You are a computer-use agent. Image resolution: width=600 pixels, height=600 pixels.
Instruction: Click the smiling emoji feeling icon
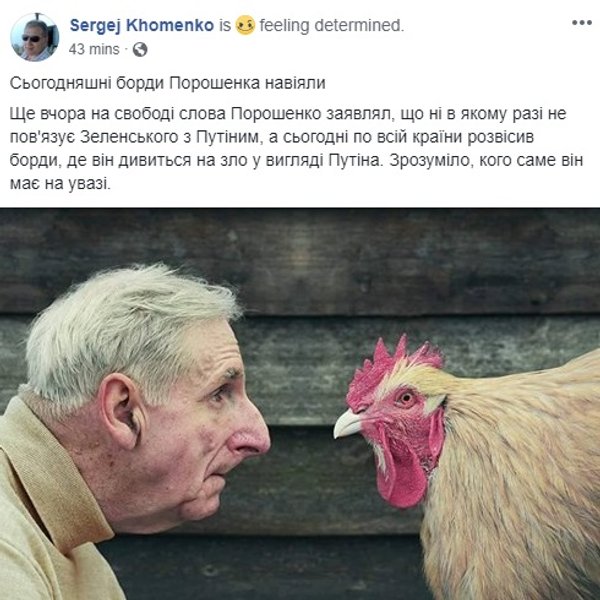(x=245, y=25)
